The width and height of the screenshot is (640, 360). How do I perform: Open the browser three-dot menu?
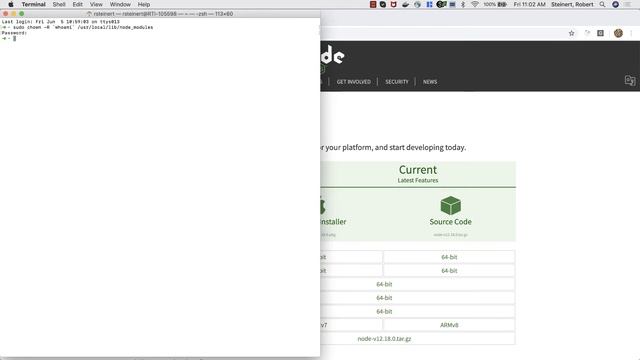pyautogui.click(x=631, y=33)
